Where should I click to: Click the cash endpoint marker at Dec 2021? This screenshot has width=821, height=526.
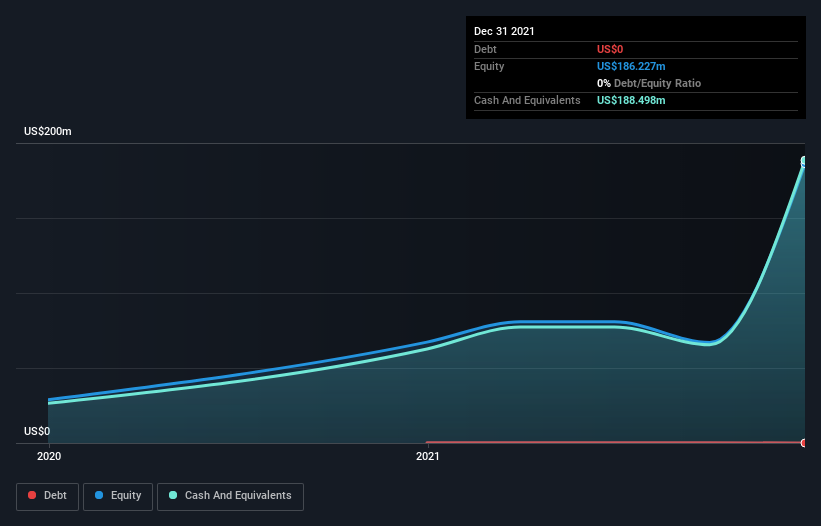[804, 161]
